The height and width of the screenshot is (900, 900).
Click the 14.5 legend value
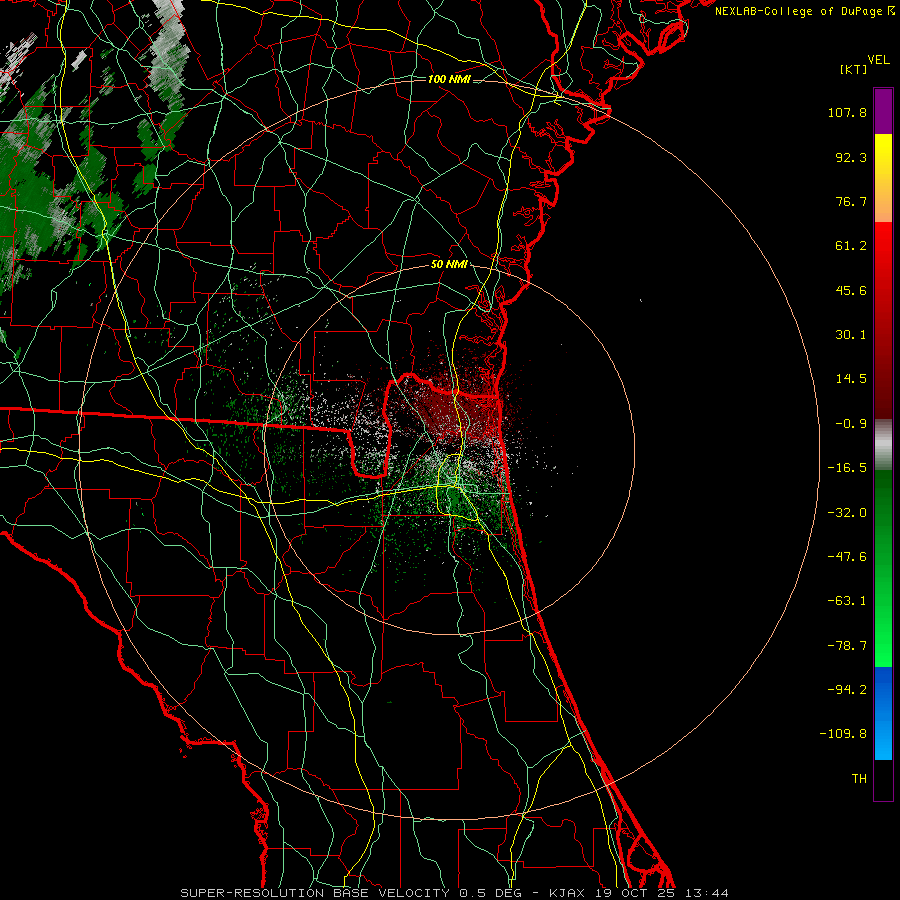851,379
